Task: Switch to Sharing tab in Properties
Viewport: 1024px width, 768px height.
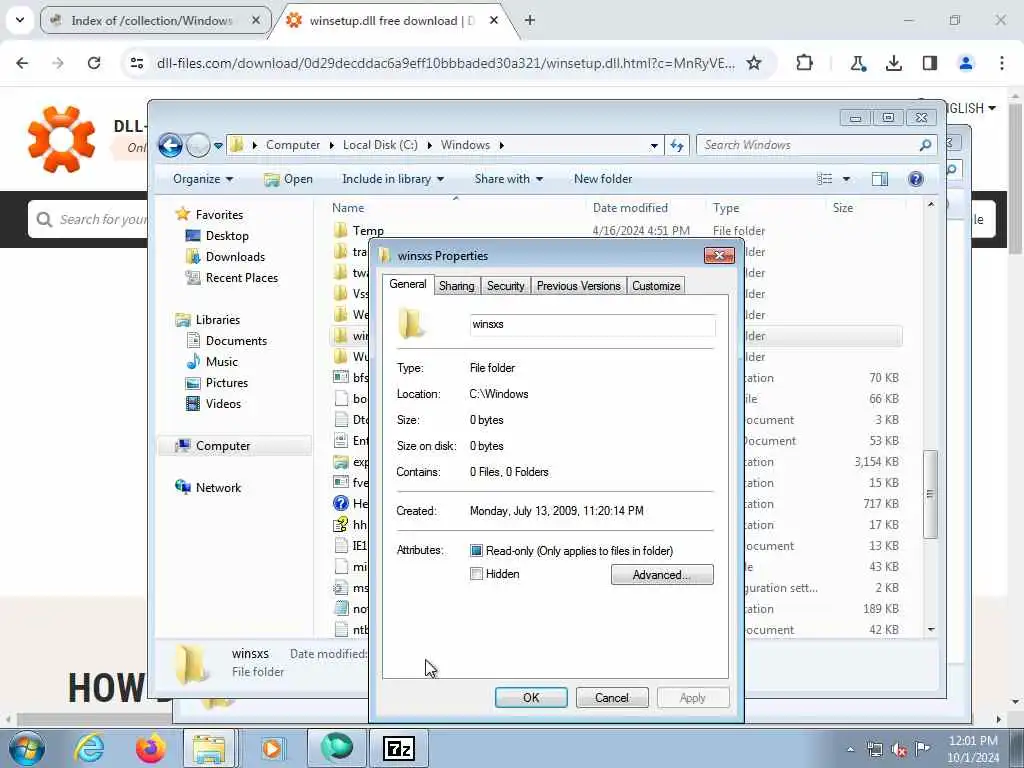Action: coord(456,286)
